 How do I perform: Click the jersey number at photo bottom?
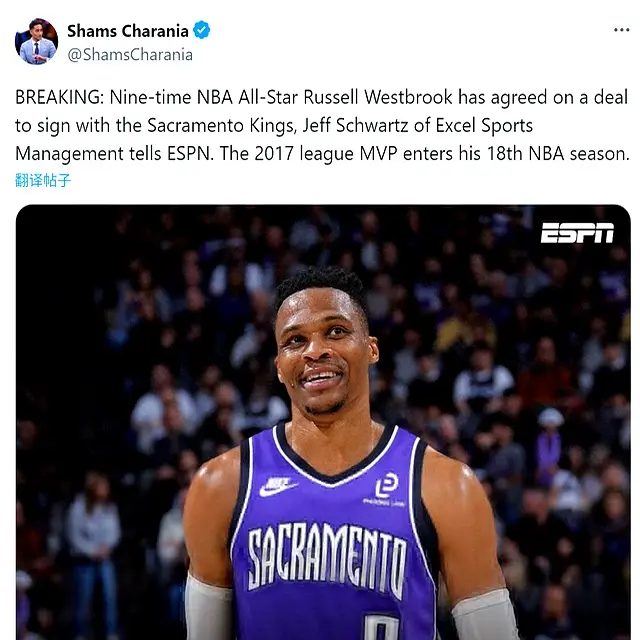(381, 627)
